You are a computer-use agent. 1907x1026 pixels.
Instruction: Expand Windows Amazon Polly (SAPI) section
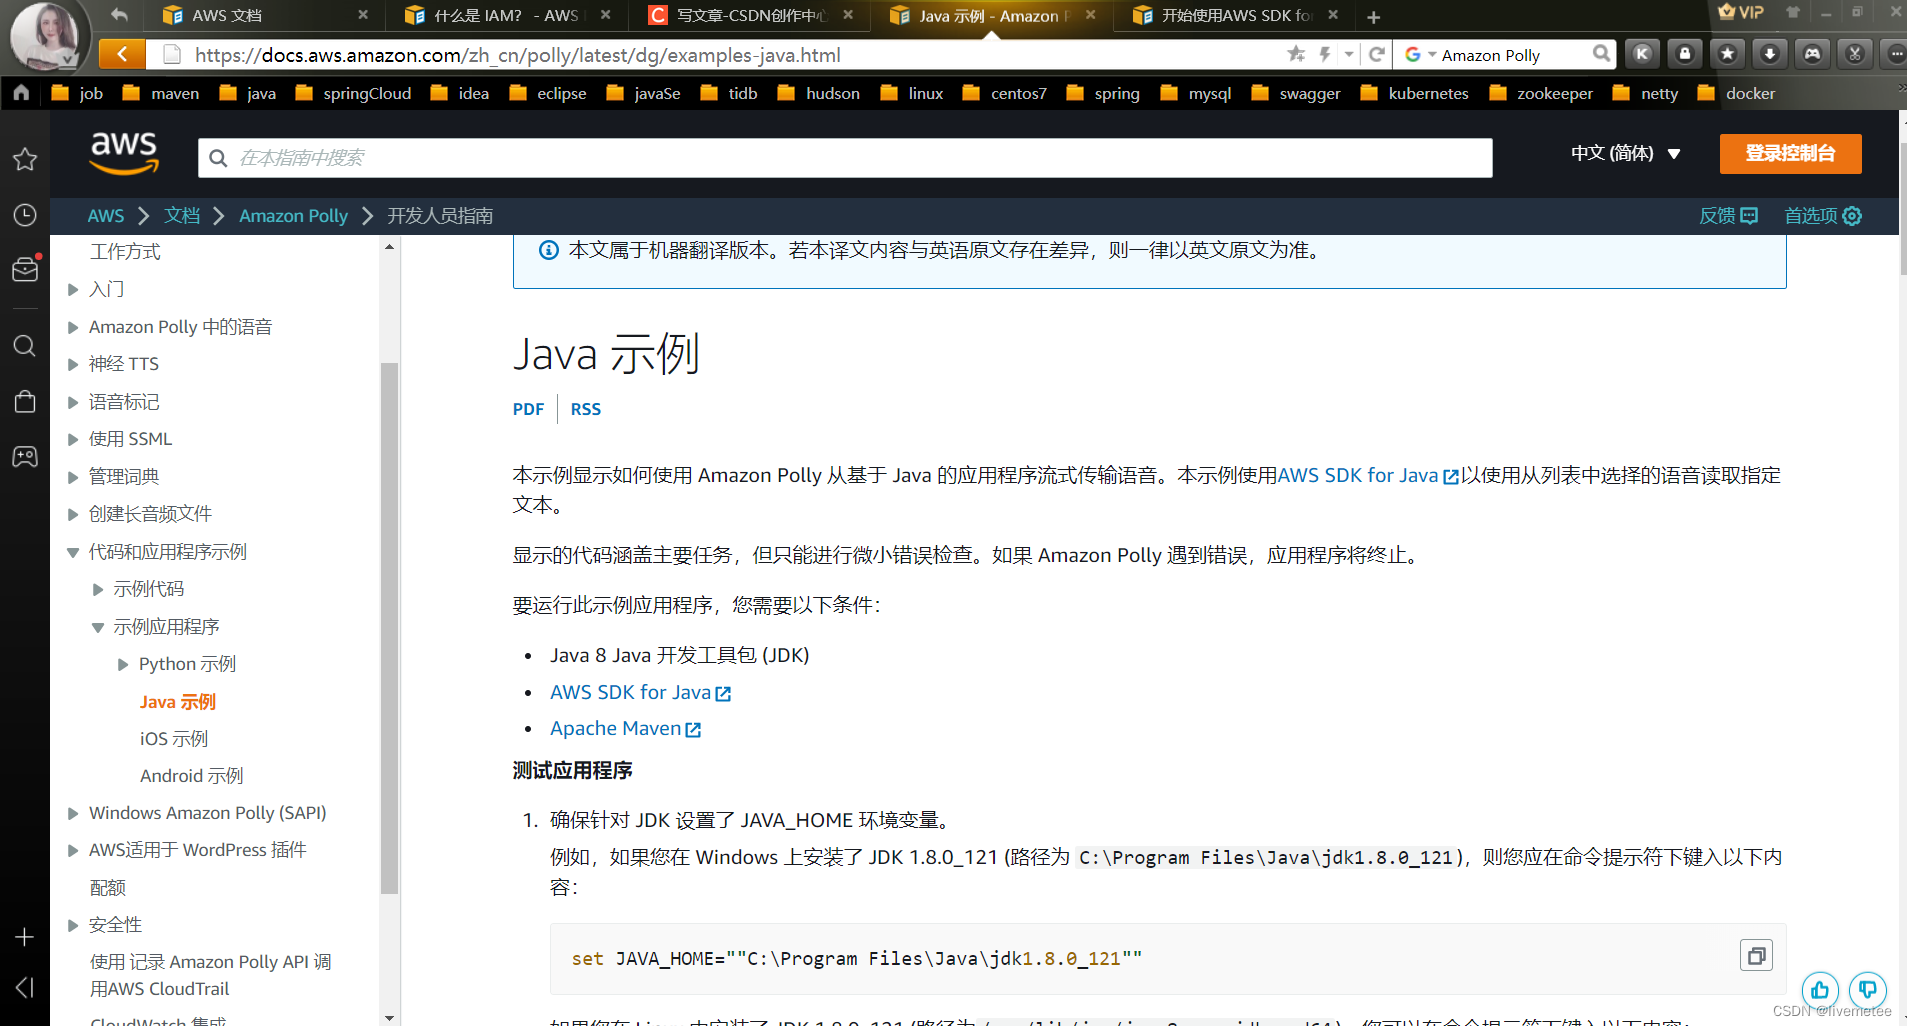coord(73,813)
